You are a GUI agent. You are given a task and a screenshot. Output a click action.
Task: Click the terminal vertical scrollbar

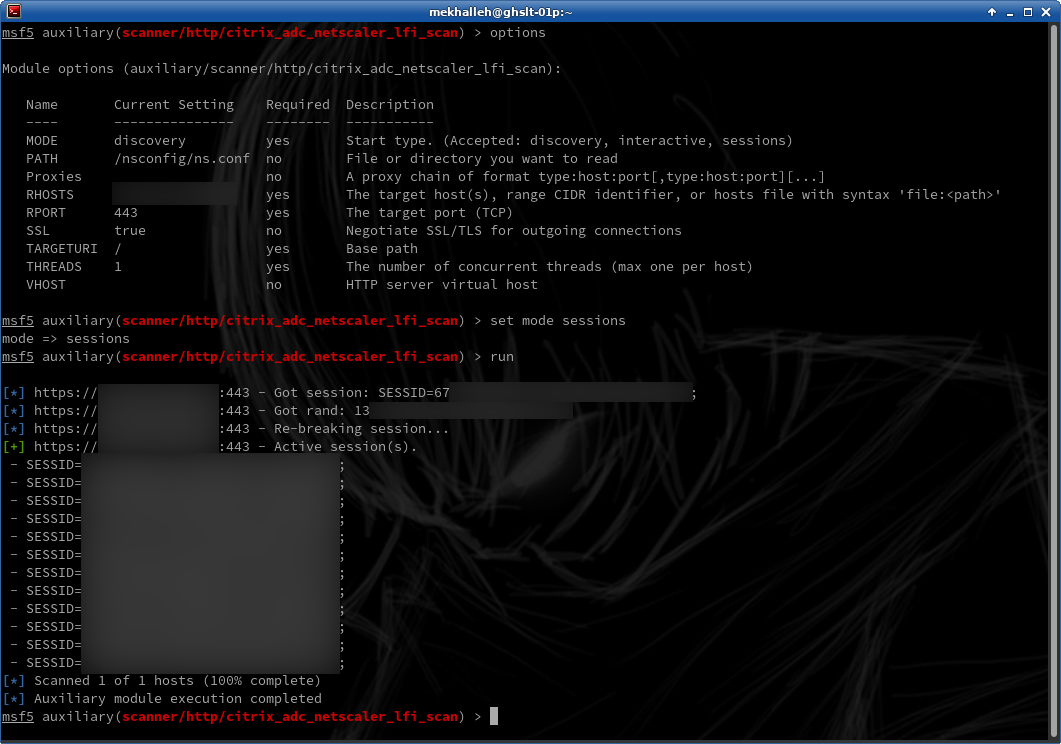(1054, 380)
